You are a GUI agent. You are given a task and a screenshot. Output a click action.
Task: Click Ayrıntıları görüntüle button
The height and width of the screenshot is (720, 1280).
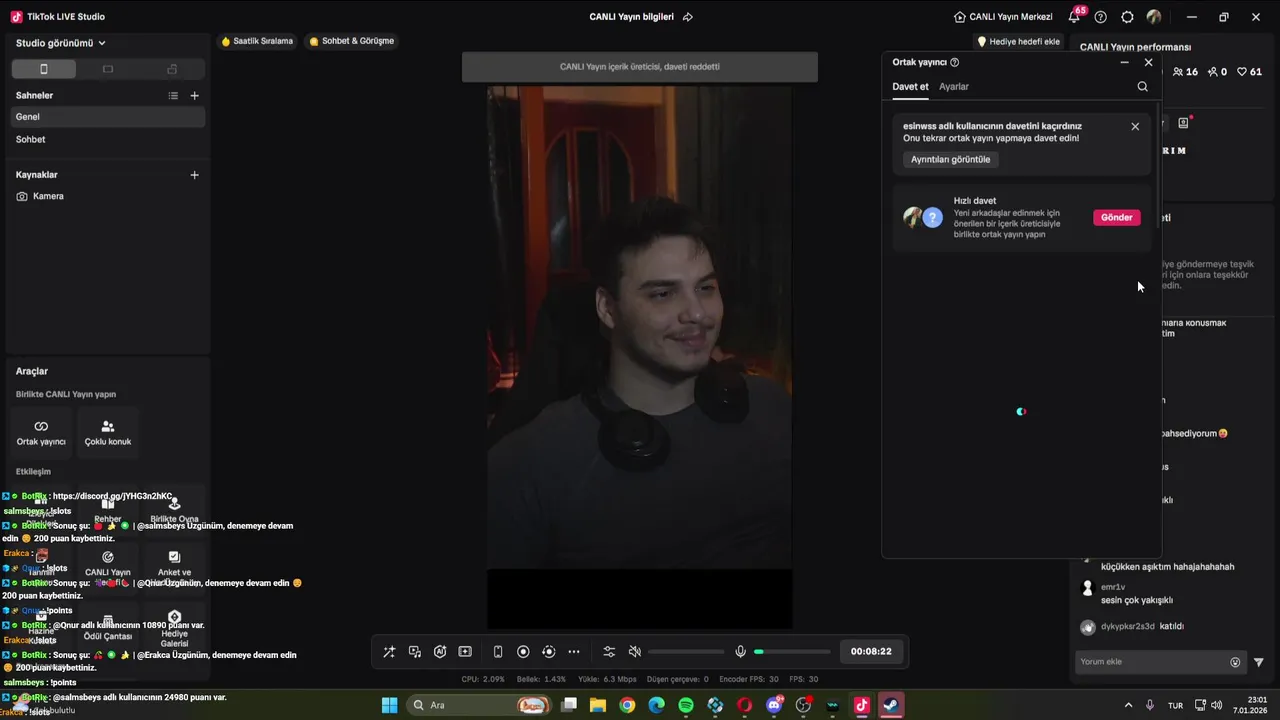coord(950,160)
